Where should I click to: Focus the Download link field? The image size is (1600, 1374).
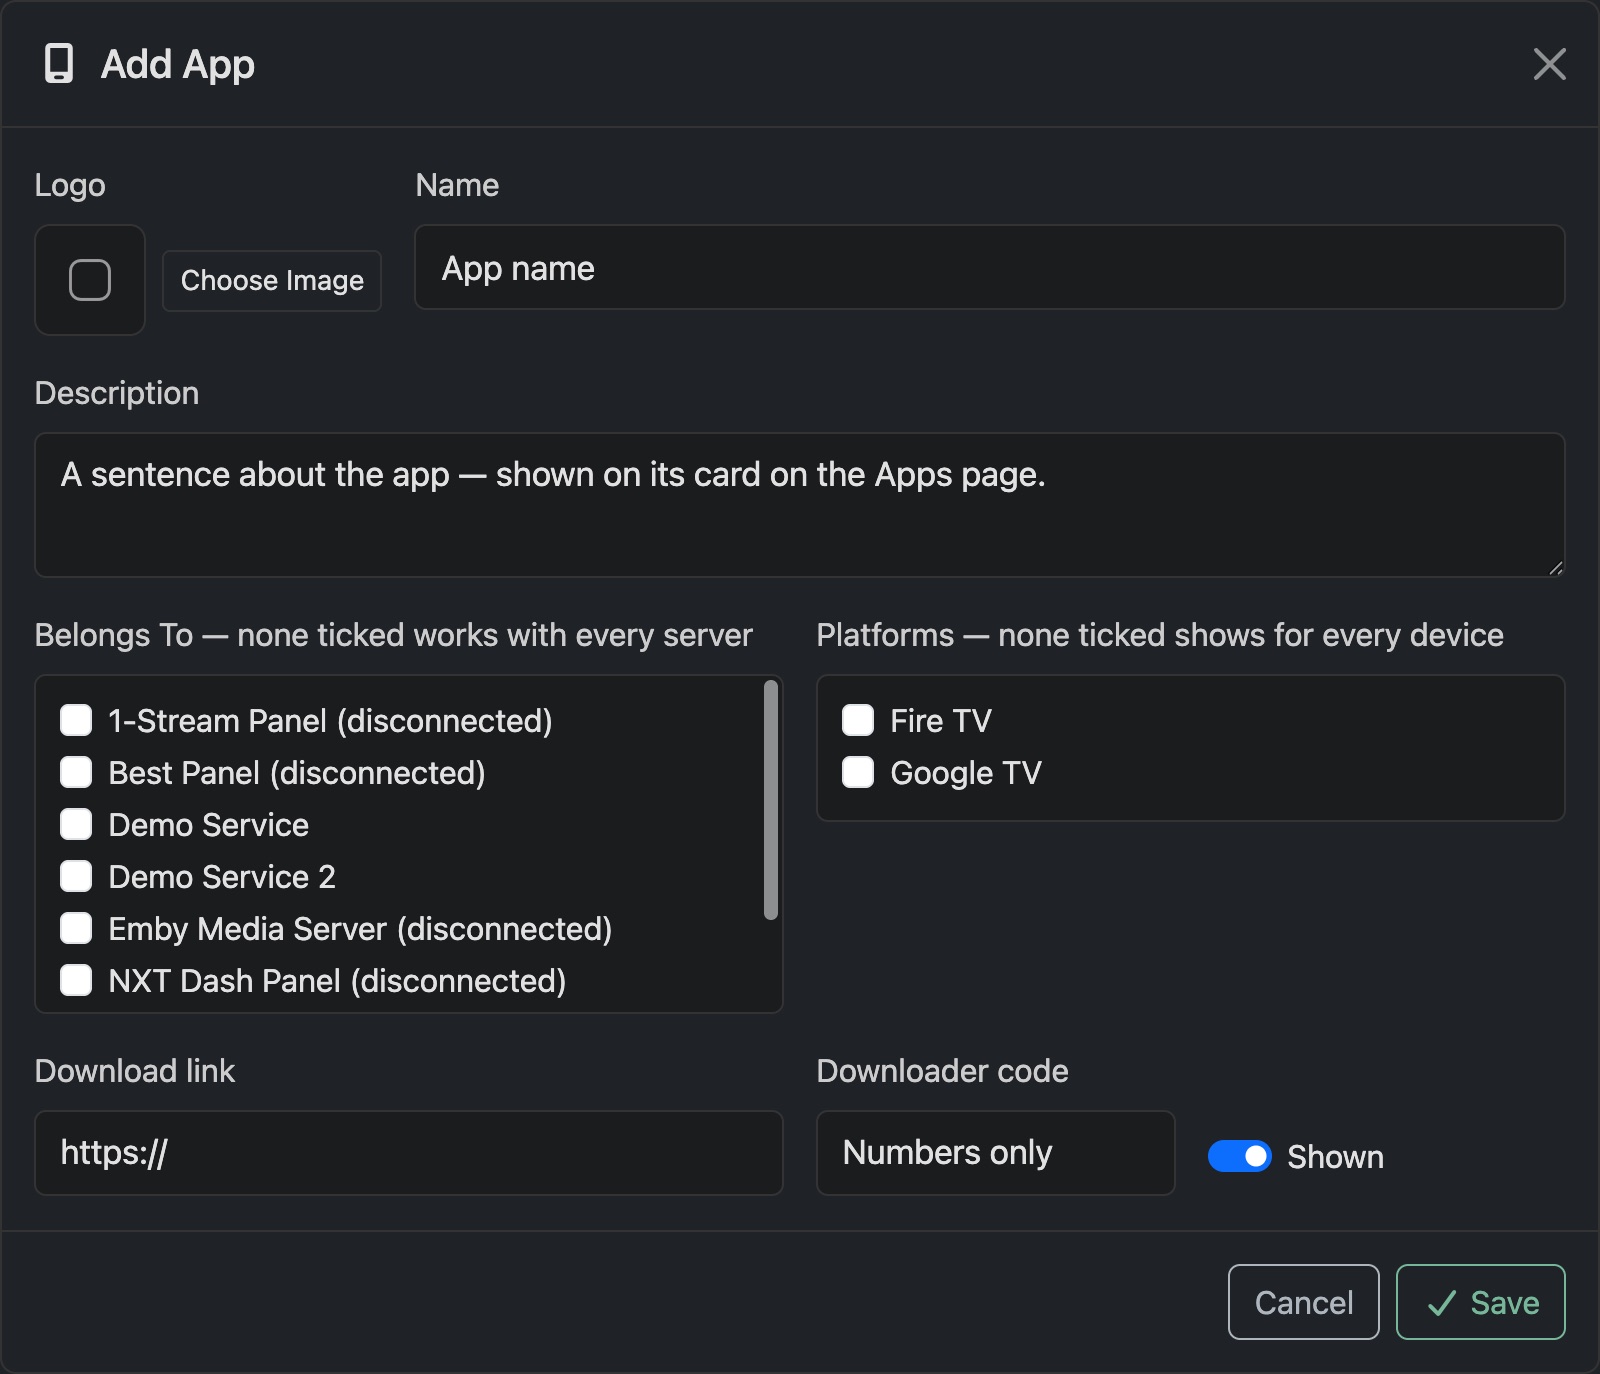point(409,1153)
